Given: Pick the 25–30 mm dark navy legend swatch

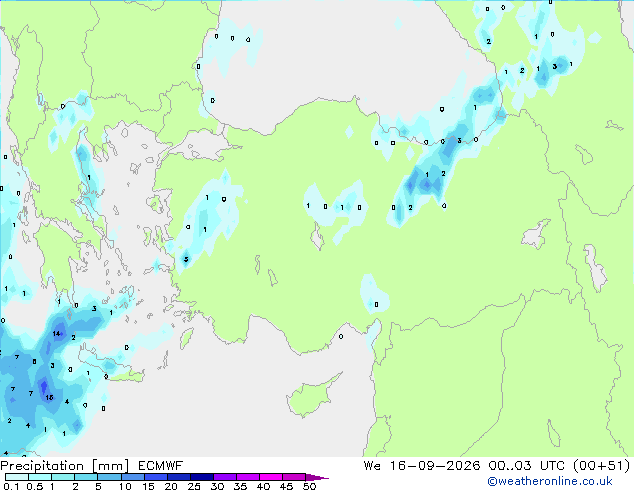Looking at the screenshot, I should 202,477.
